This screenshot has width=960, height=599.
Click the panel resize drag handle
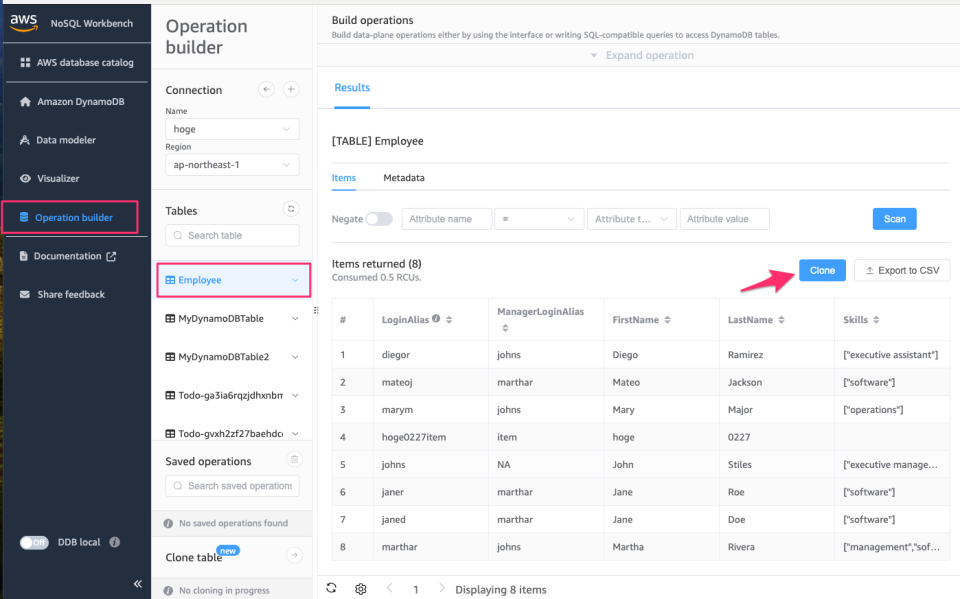click(x=316, y=311)
